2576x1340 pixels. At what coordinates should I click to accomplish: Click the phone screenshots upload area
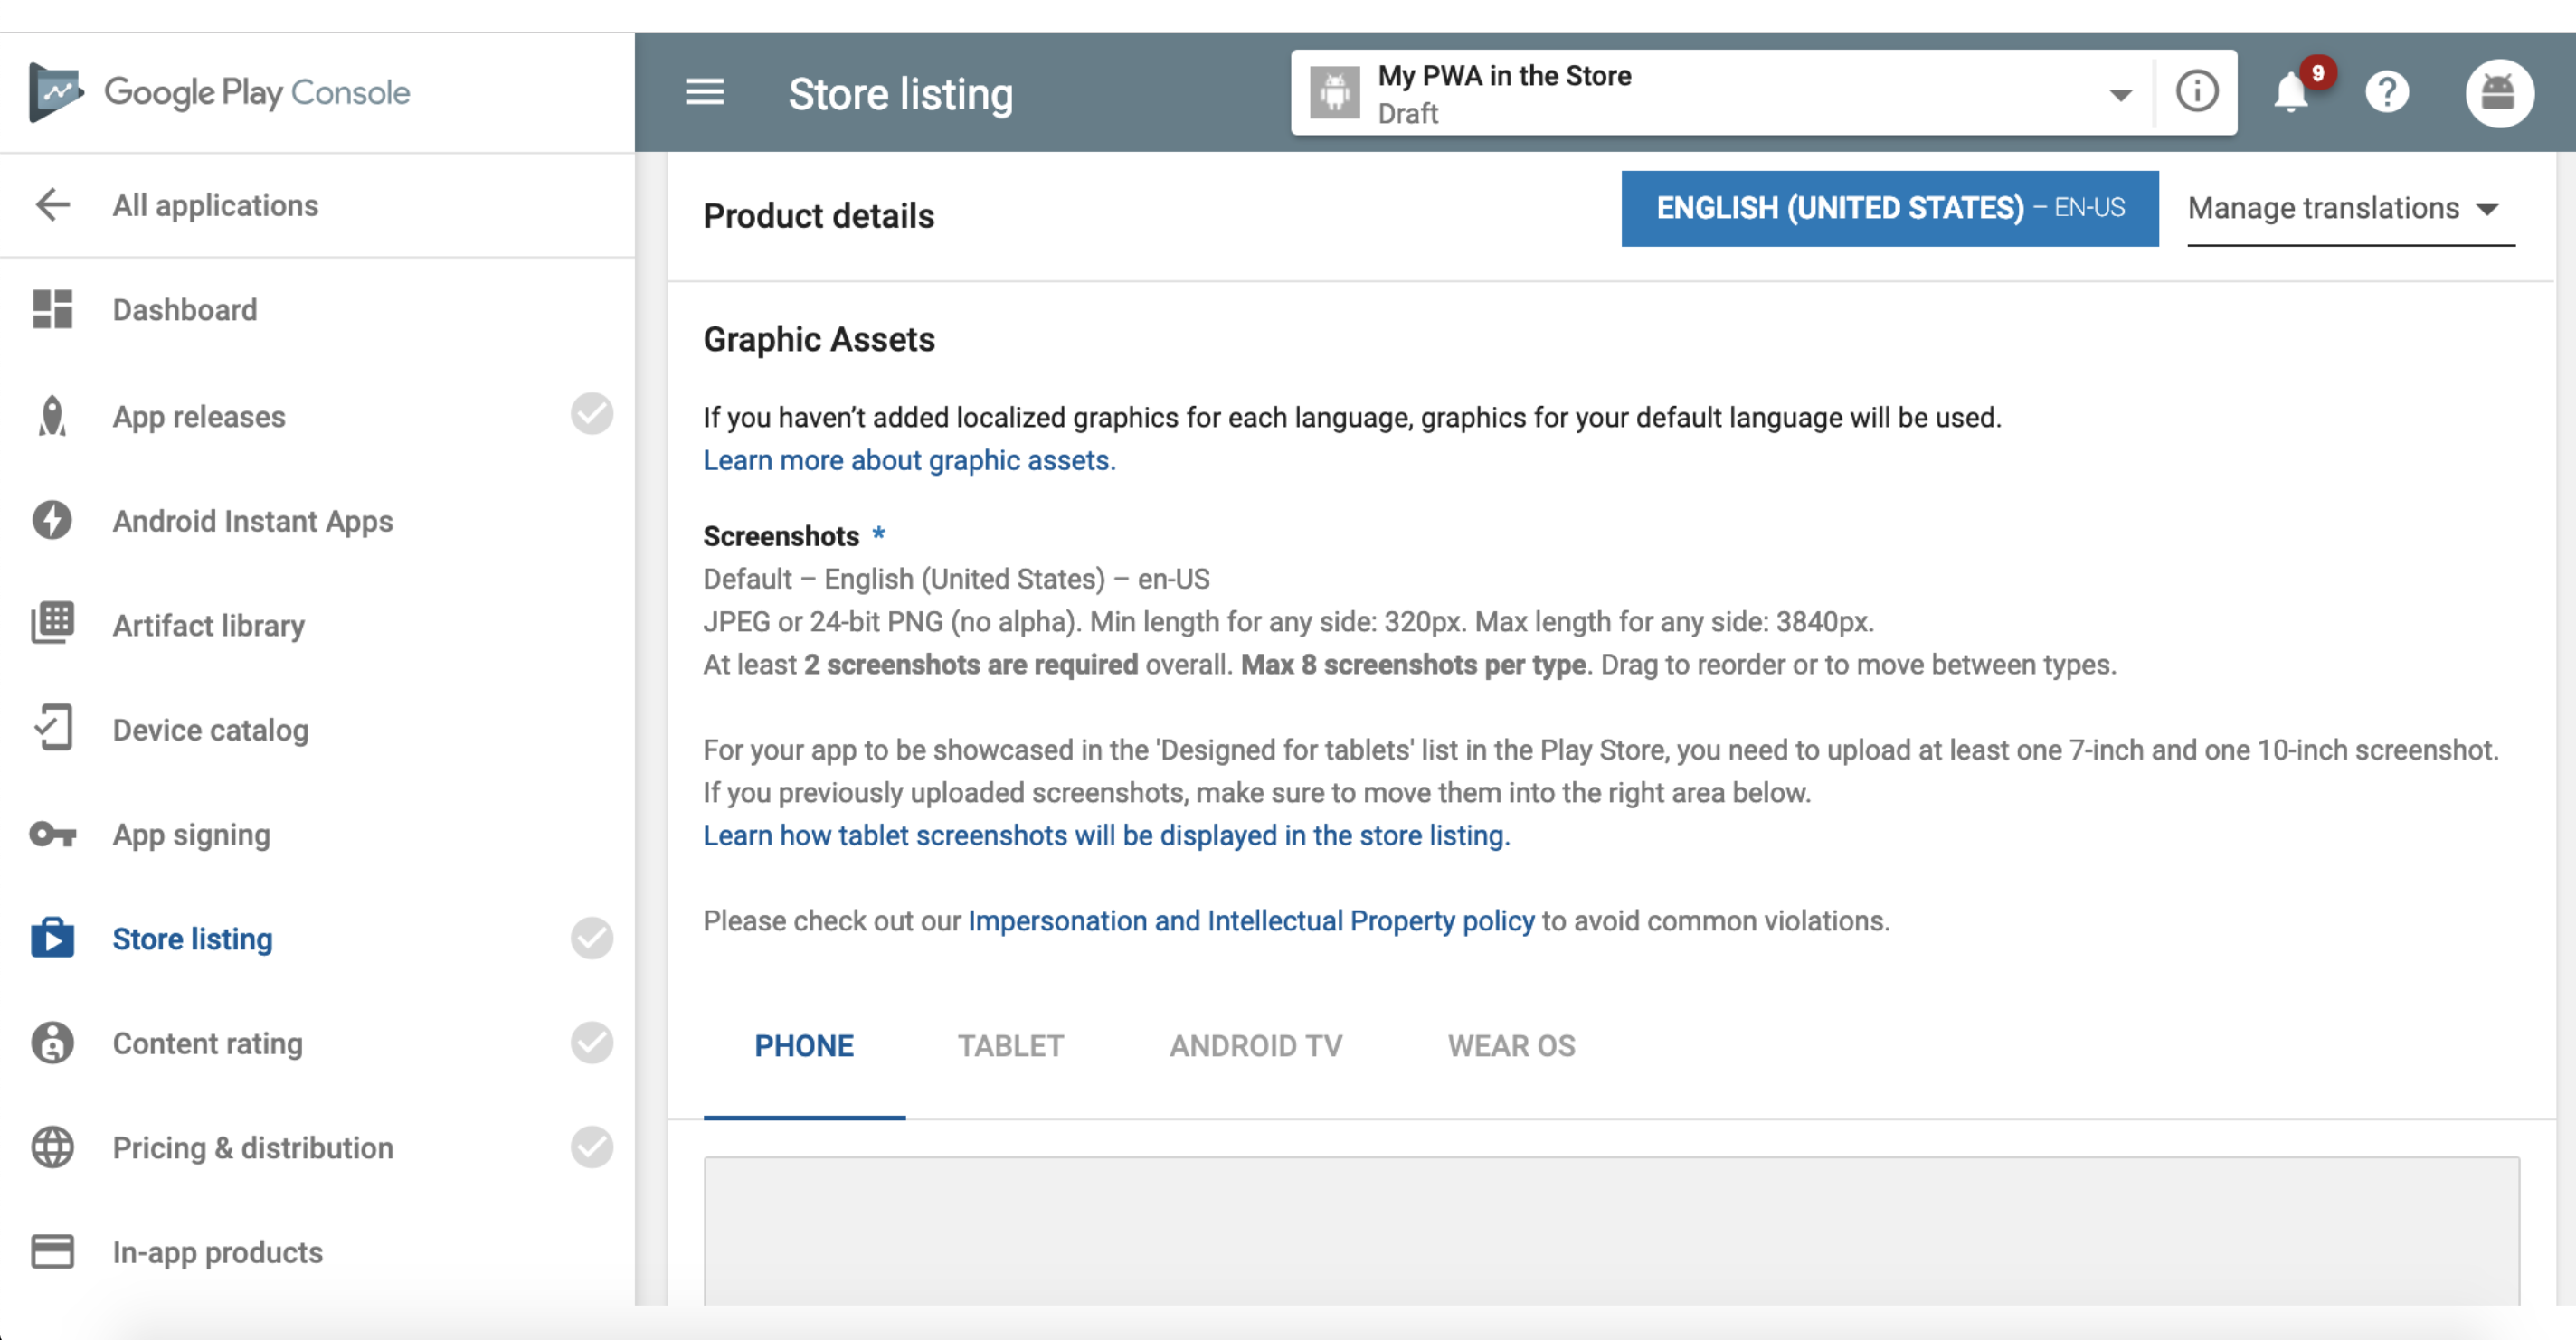[1610, 1230]
